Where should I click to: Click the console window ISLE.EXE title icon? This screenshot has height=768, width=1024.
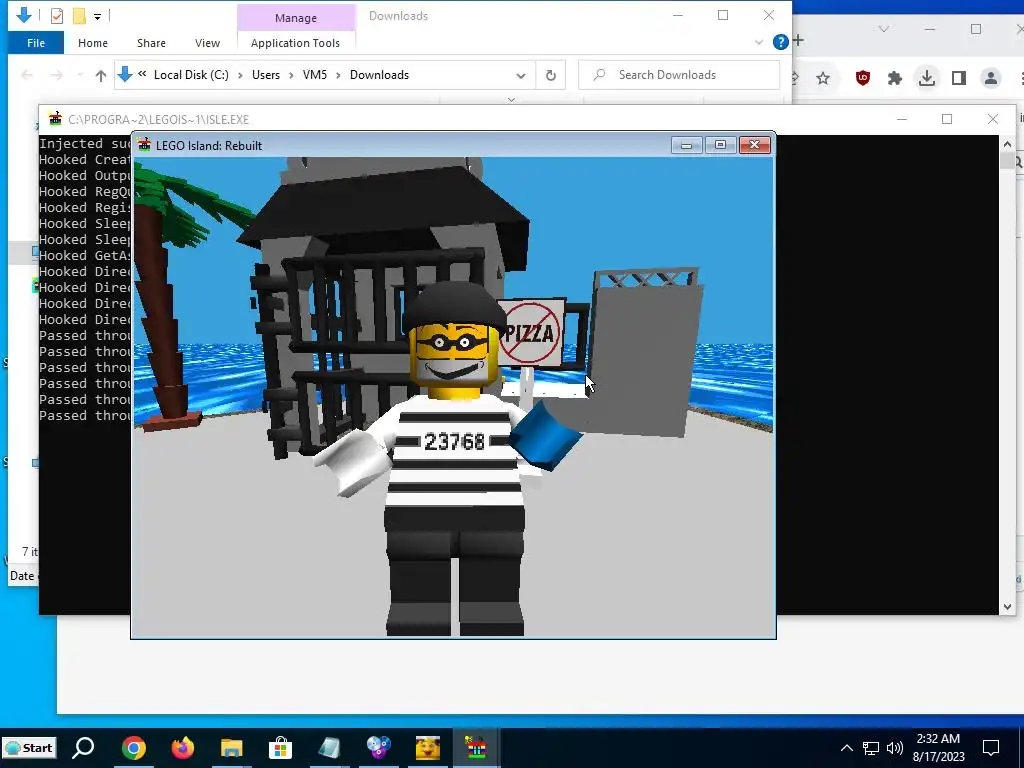click(x=56, y=119)
